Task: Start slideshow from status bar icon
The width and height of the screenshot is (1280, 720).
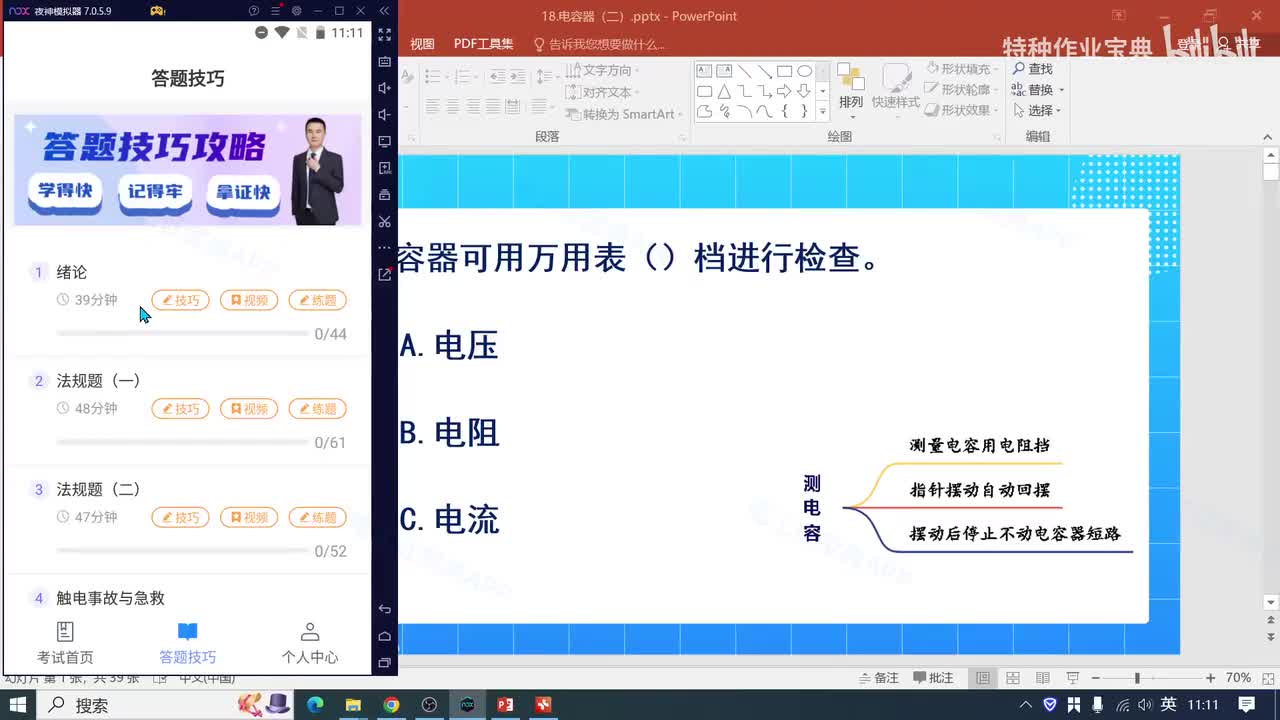Action: point(1072,678)
